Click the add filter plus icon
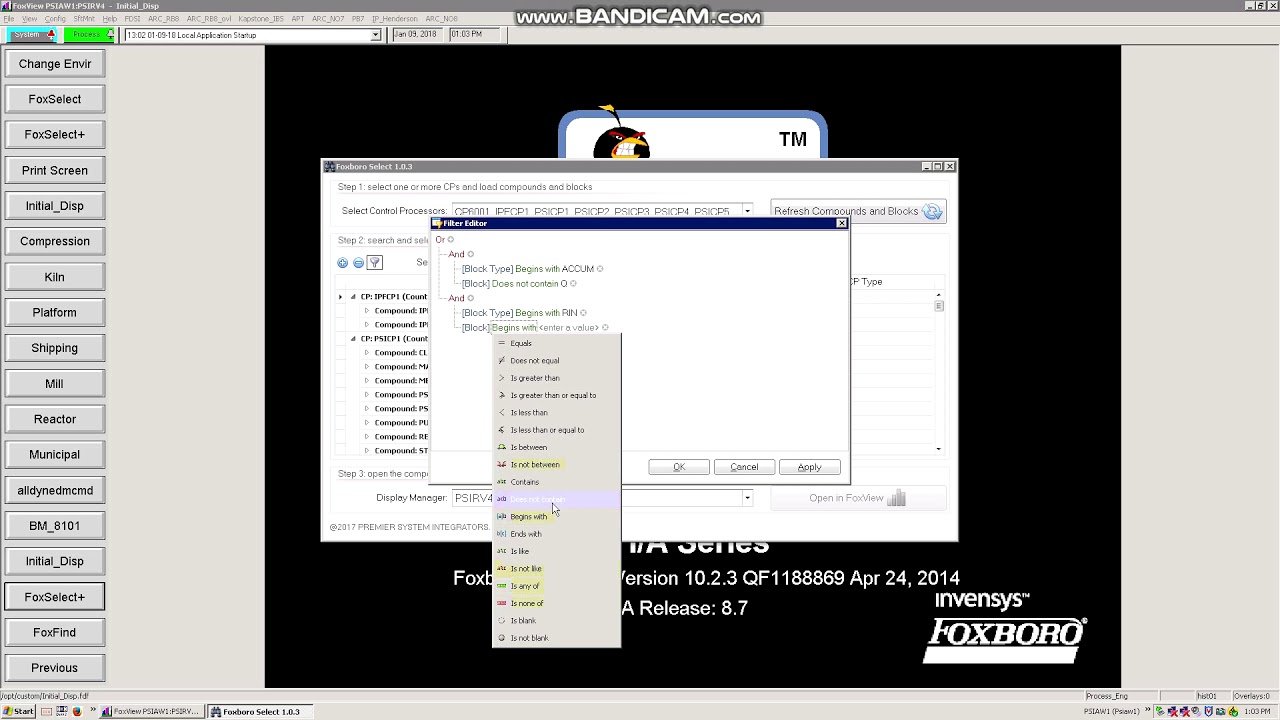 (x=343, y=263)
